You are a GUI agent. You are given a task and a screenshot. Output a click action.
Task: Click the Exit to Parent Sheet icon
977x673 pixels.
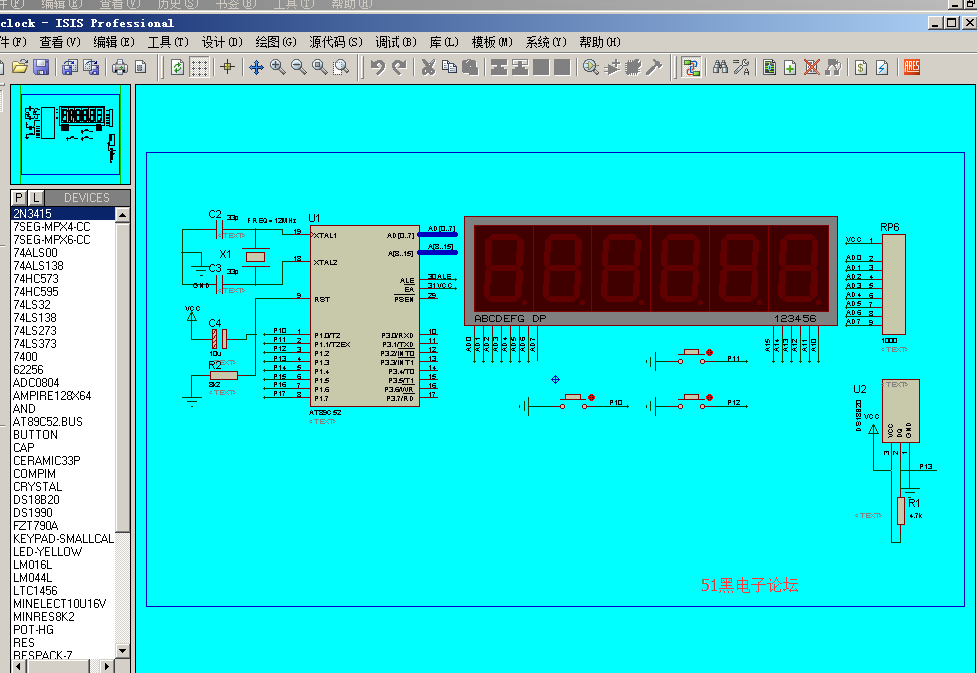pos(833,67)
